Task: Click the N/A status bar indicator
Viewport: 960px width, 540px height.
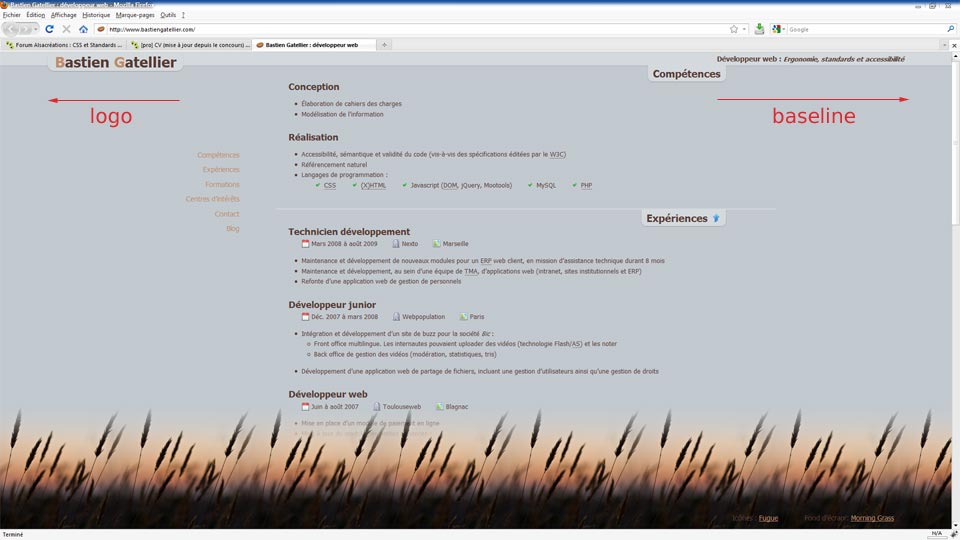Action: point(936,534)
